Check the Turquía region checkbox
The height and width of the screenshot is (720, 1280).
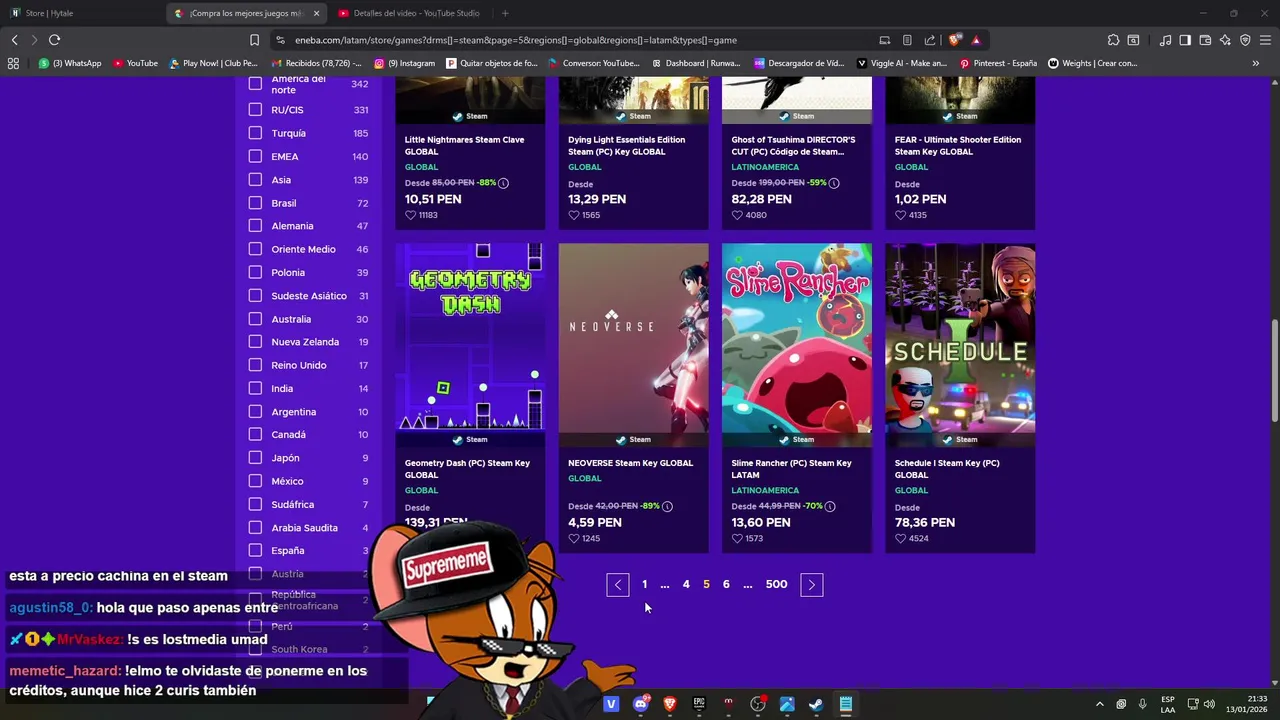[255, 133]
